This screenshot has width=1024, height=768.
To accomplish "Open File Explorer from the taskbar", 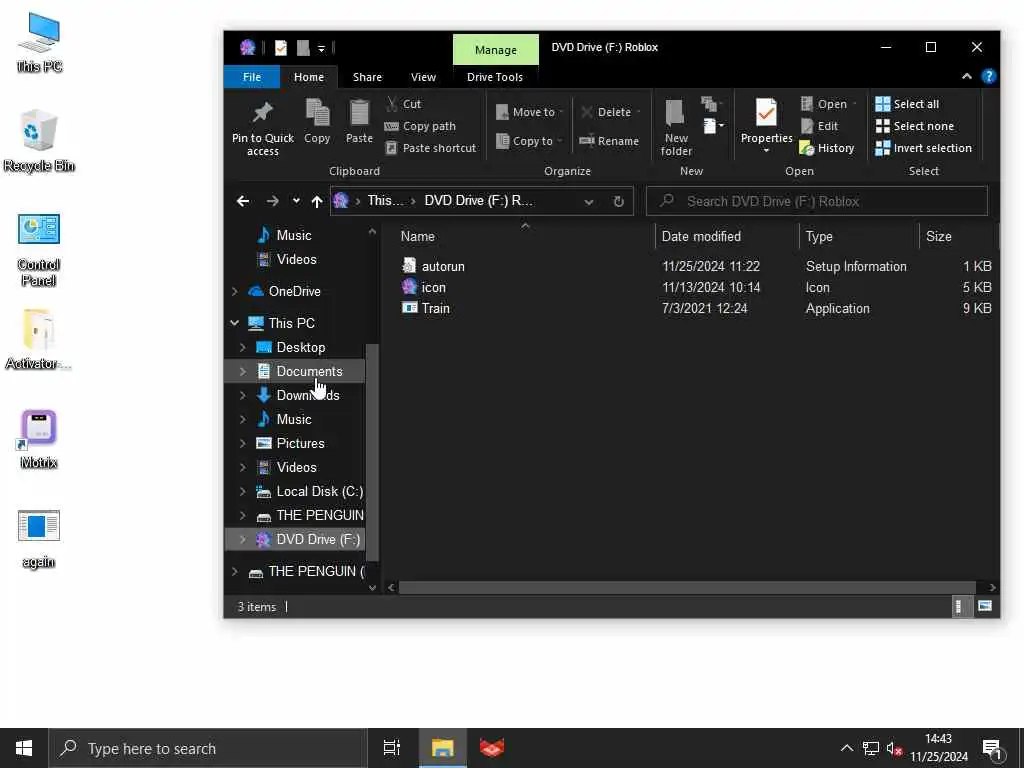I will click(x=442, y=748).
